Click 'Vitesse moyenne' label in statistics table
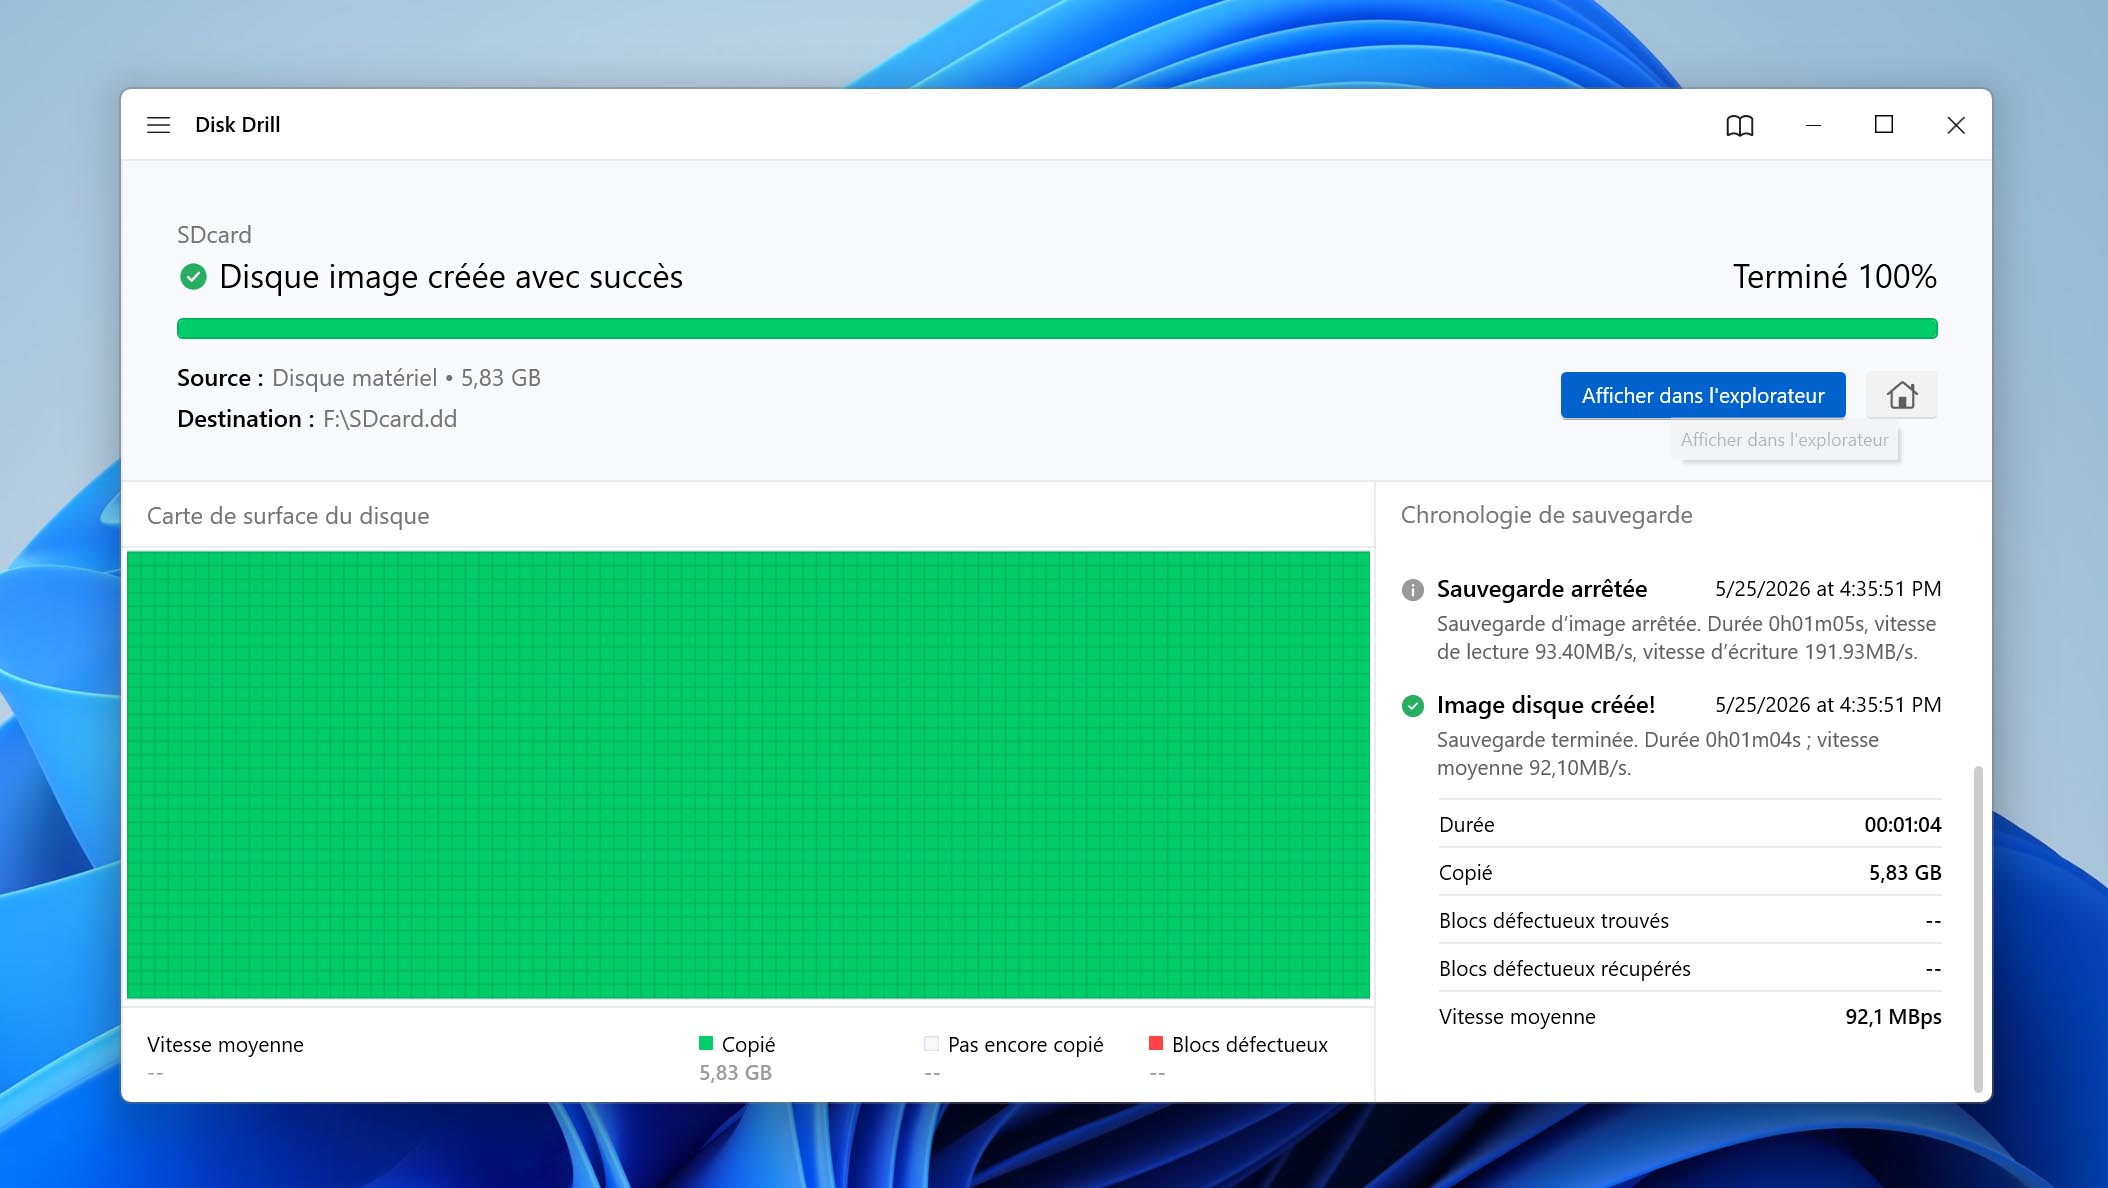This screenshot has width=2108, height=1188. tap(1517, 1017)
